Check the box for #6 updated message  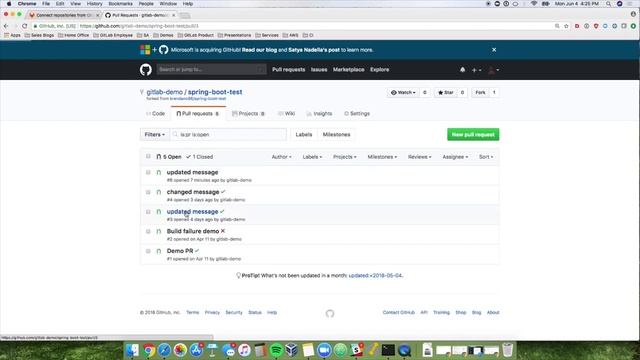pyautogui.click(x=148, y=172)
